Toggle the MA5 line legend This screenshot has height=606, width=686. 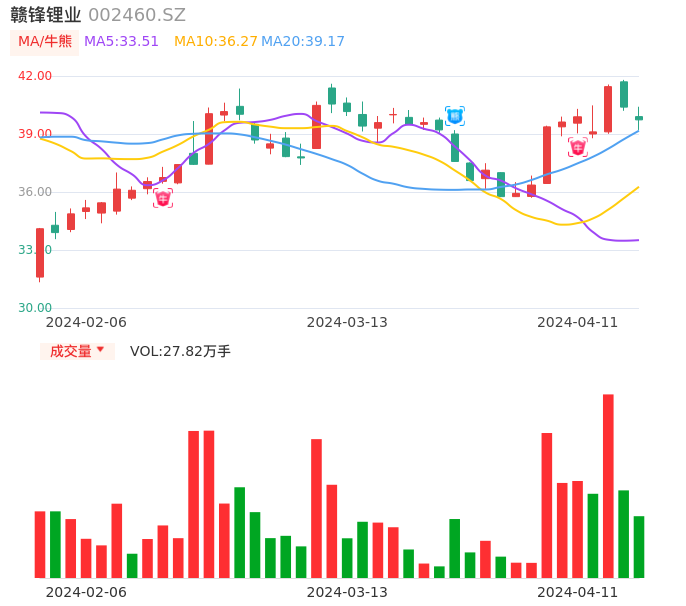pyautogui.click(x=121, y=42)
